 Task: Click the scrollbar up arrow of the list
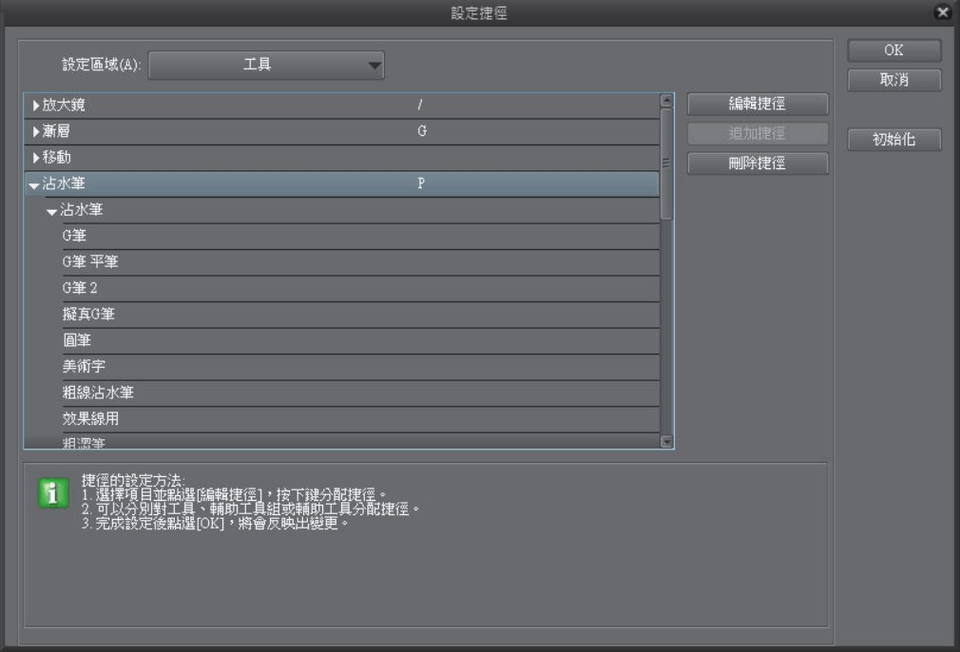(667, 100)
